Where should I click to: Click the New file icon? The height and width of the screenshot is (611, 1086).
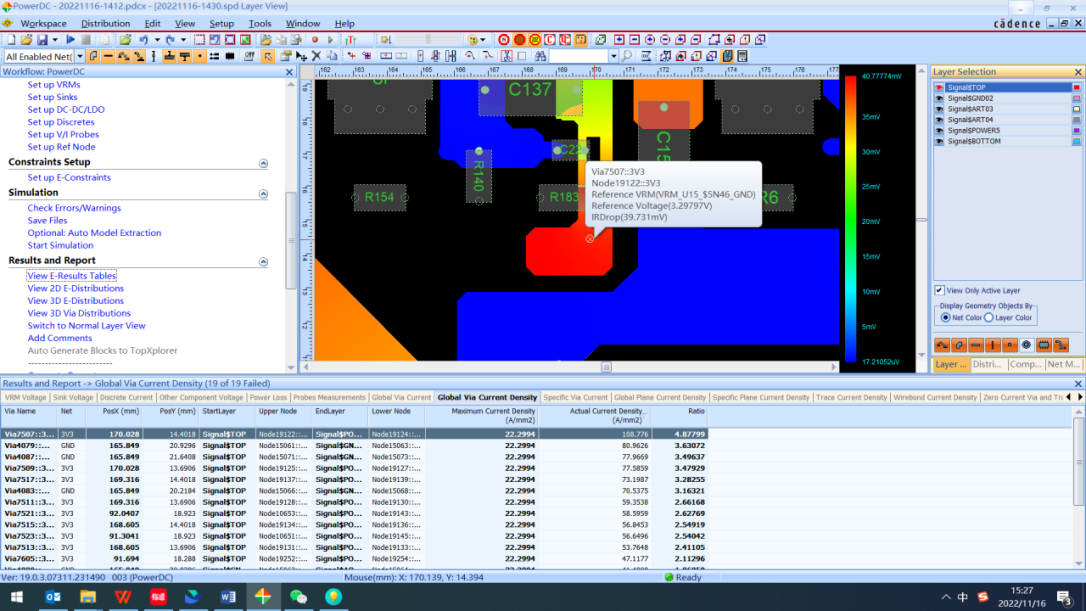click(11, 39)
